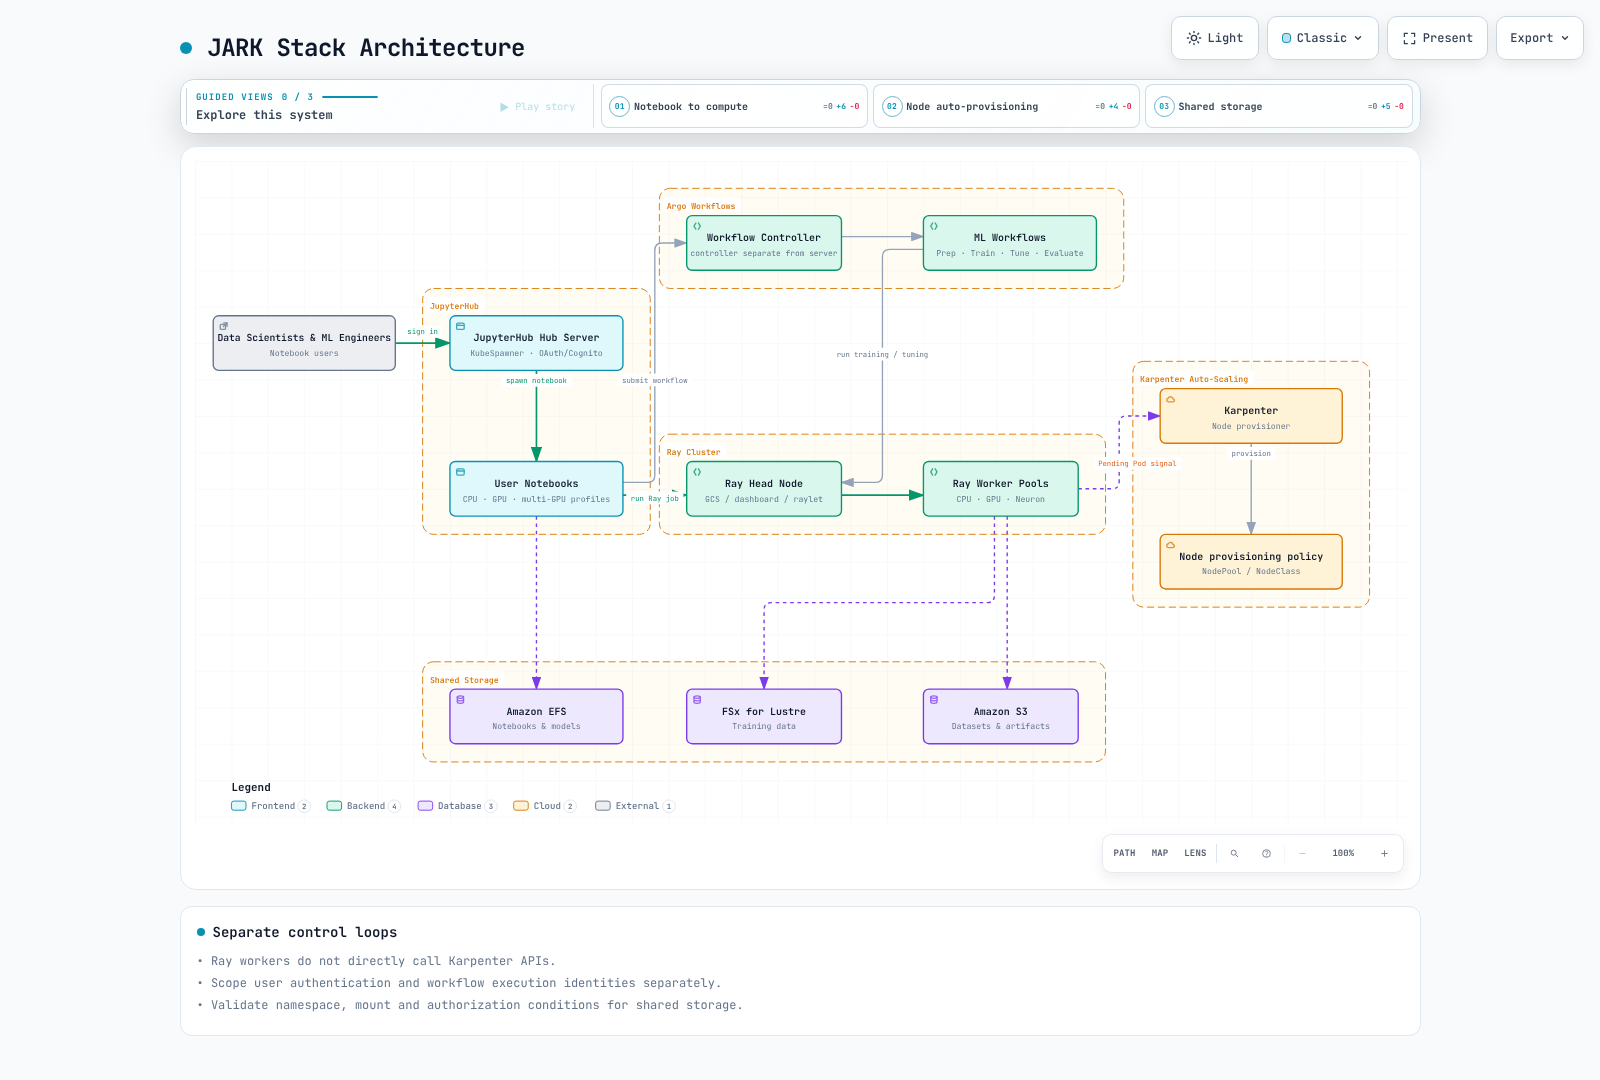Click the database icon on Amazon EFS node
Image resolution: width=1600 pixels, height=1080 pixels.
(460, 700)
